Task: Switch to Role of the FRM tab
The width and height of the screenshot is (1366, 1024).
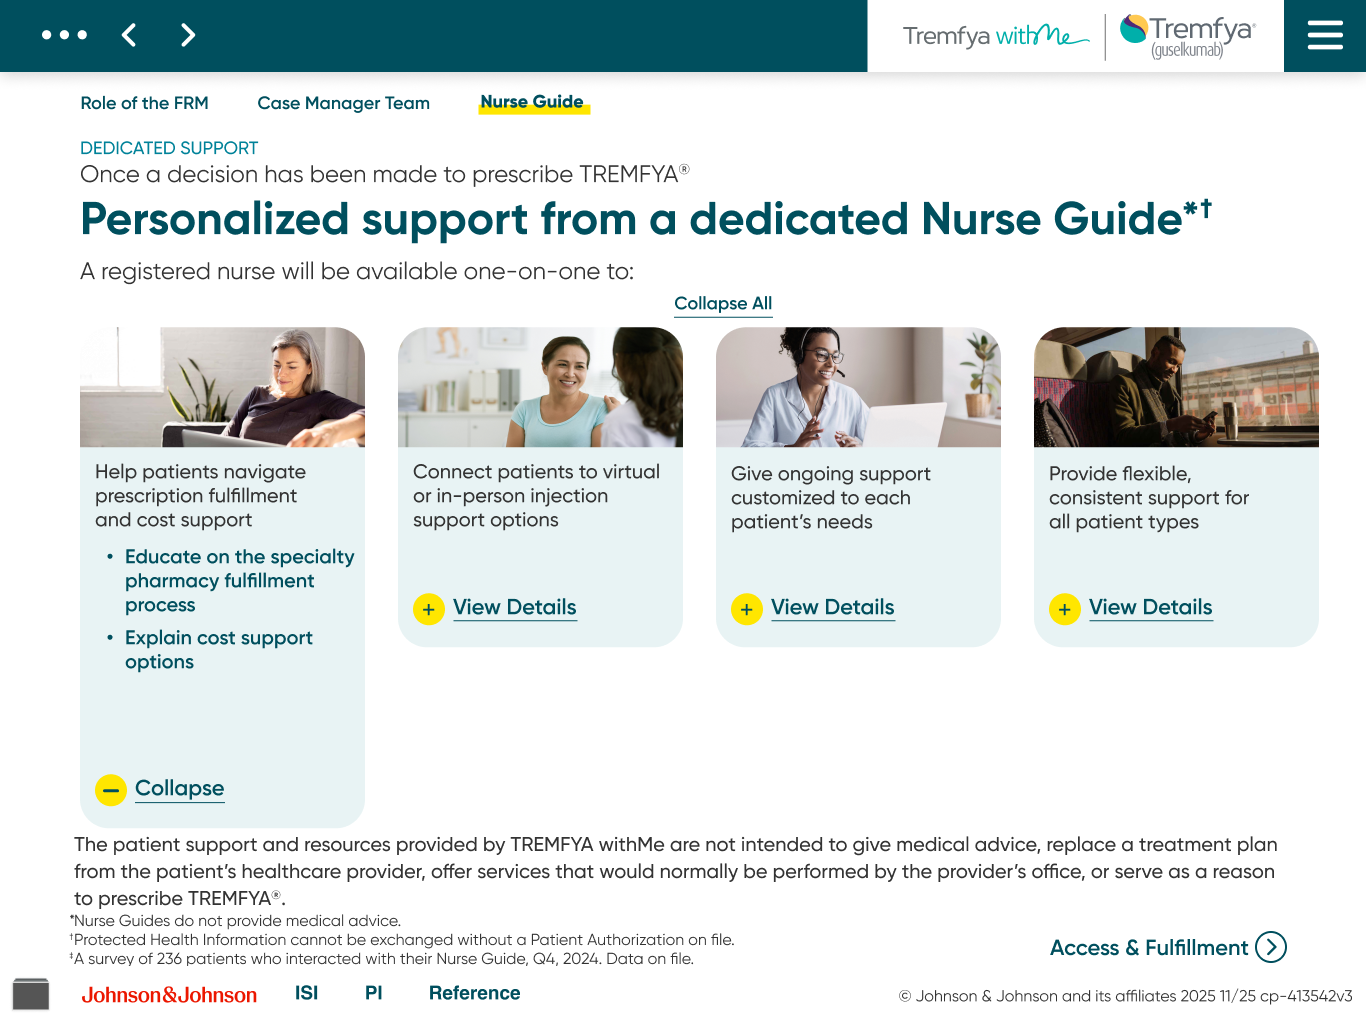Action: [x=145, y=103]
